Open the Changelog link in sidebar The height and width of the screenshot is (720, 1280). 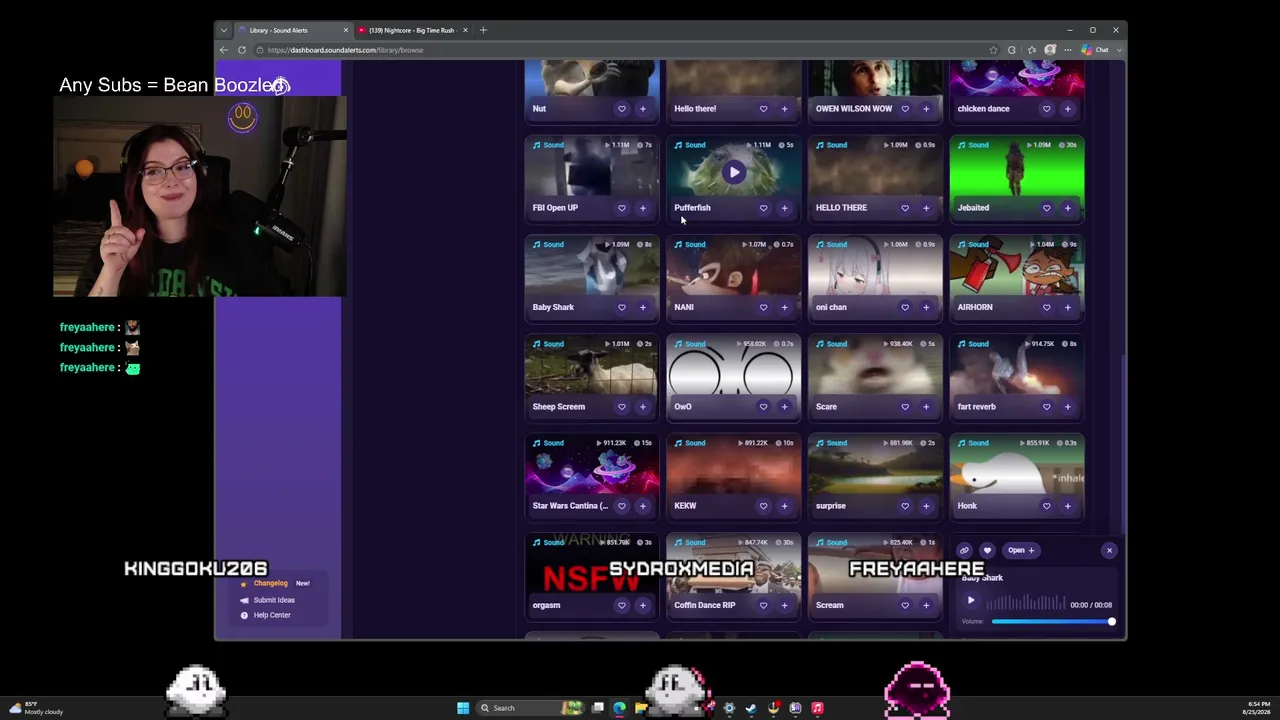click(270, 583)
